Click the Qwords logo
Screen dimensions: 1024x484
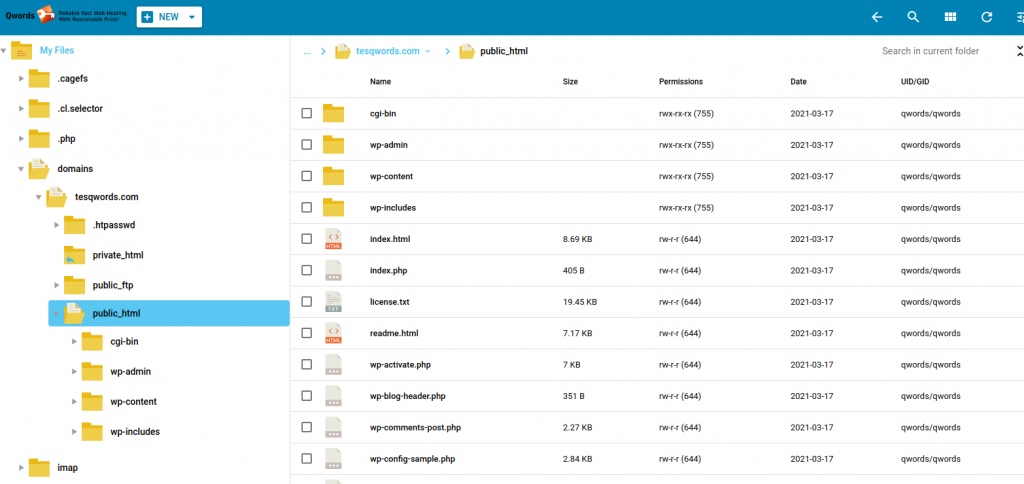pyautogui.click(x=64, y=16)
